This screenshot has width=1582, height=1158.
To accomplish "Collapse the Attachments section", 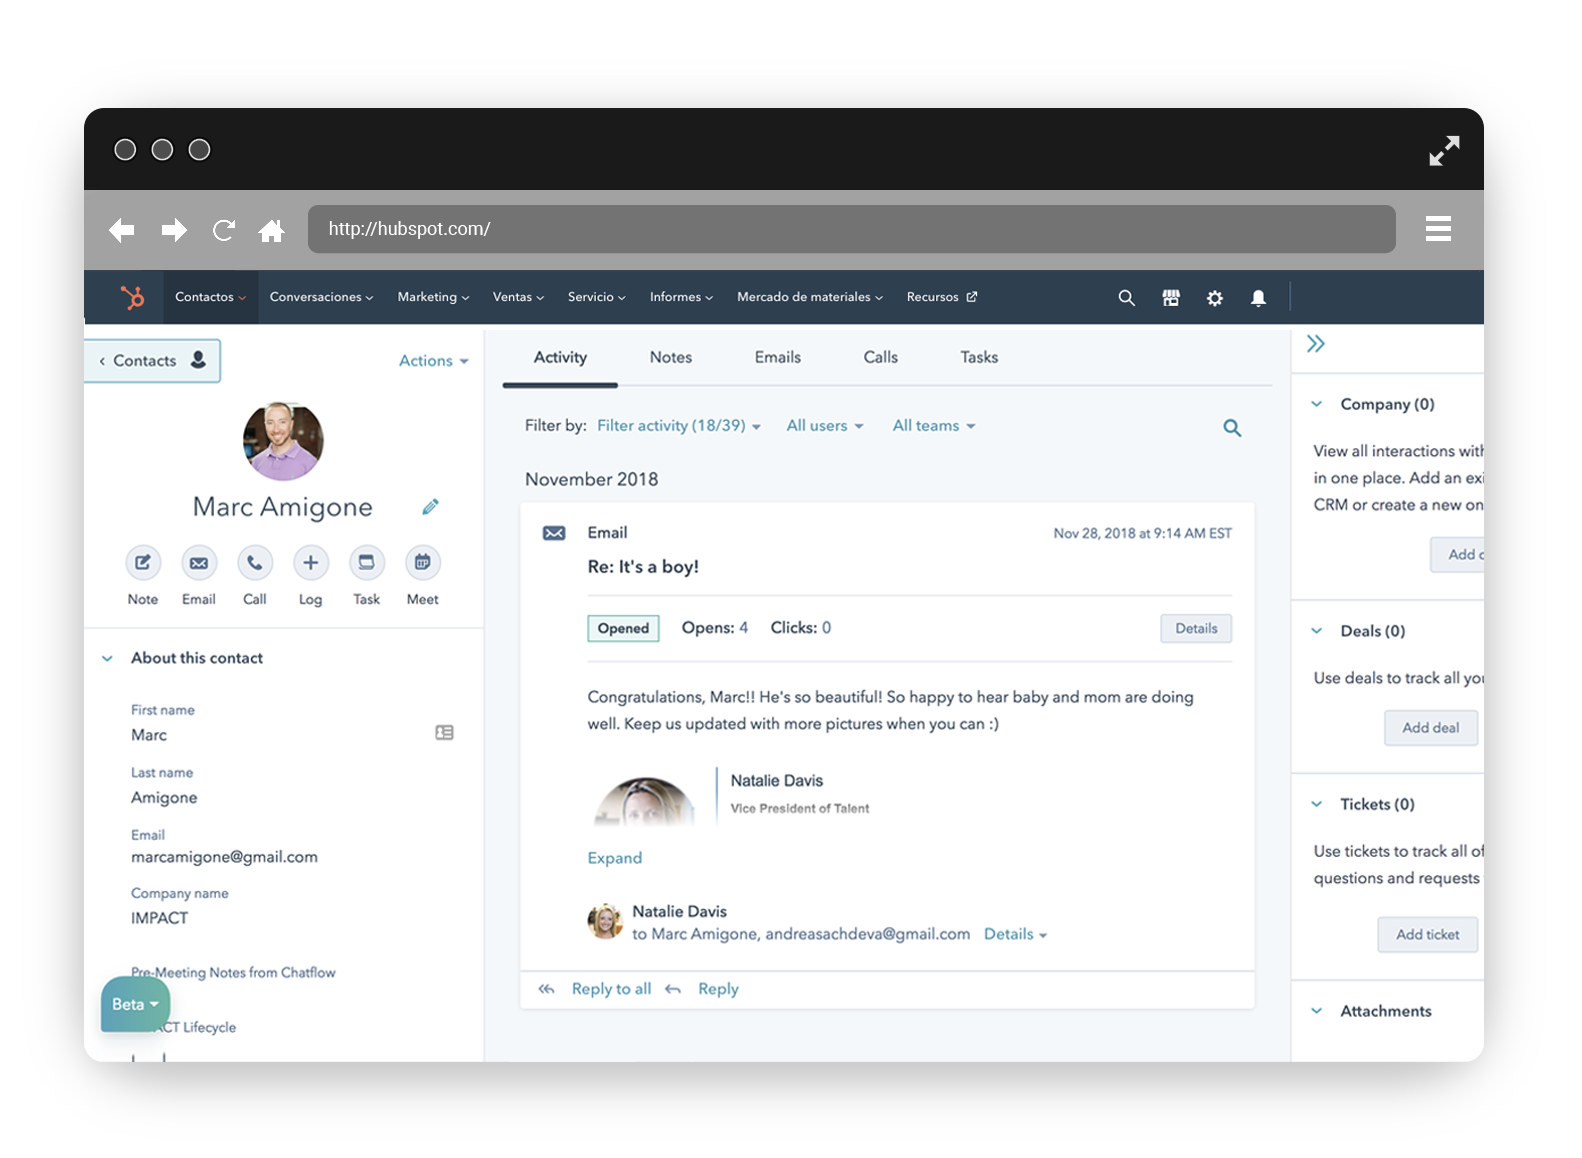I will (1317, 1011).
